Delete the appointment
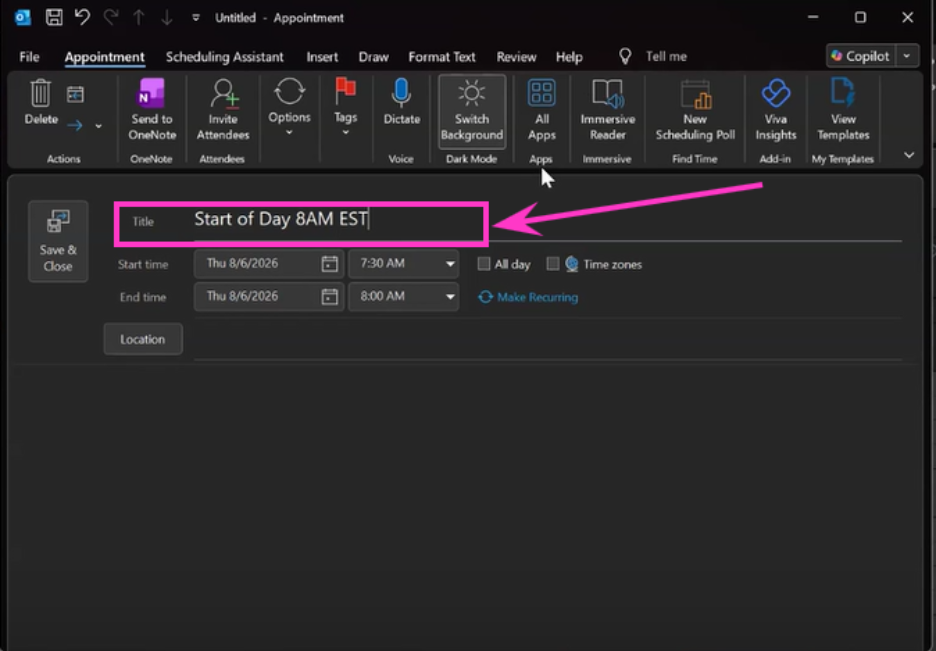936x651 pixels. [x=41, y=102]
